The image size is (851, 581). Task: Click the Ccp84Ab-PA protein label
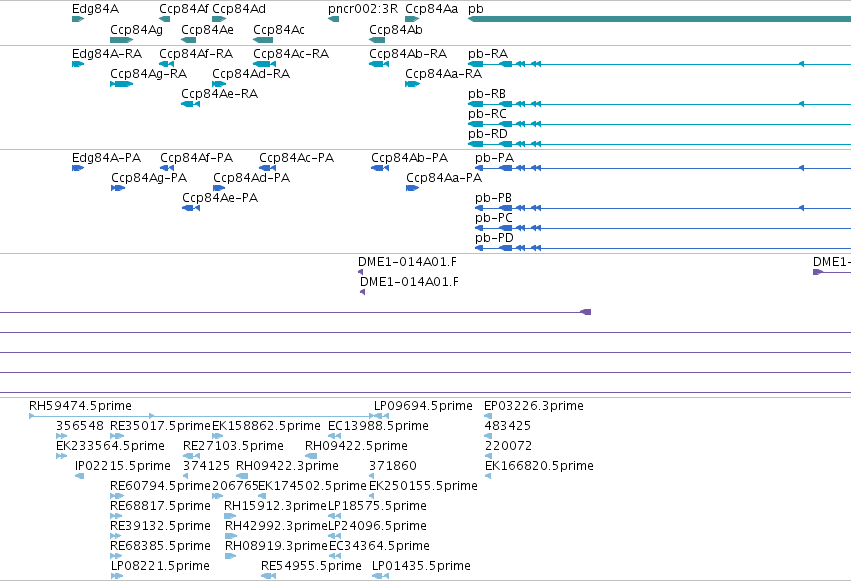click(410, 158)
